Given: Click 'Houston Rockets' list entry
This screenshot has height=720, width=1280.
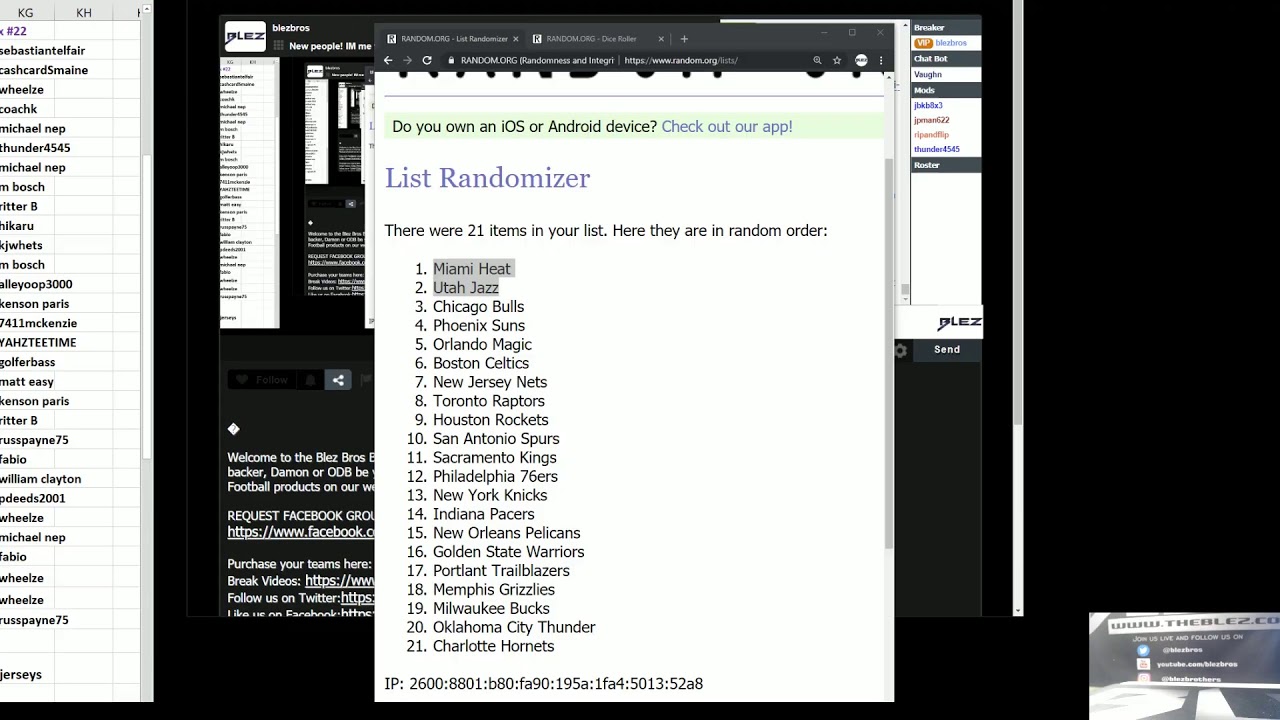Looking at the screenshot, I should (491, 420).
